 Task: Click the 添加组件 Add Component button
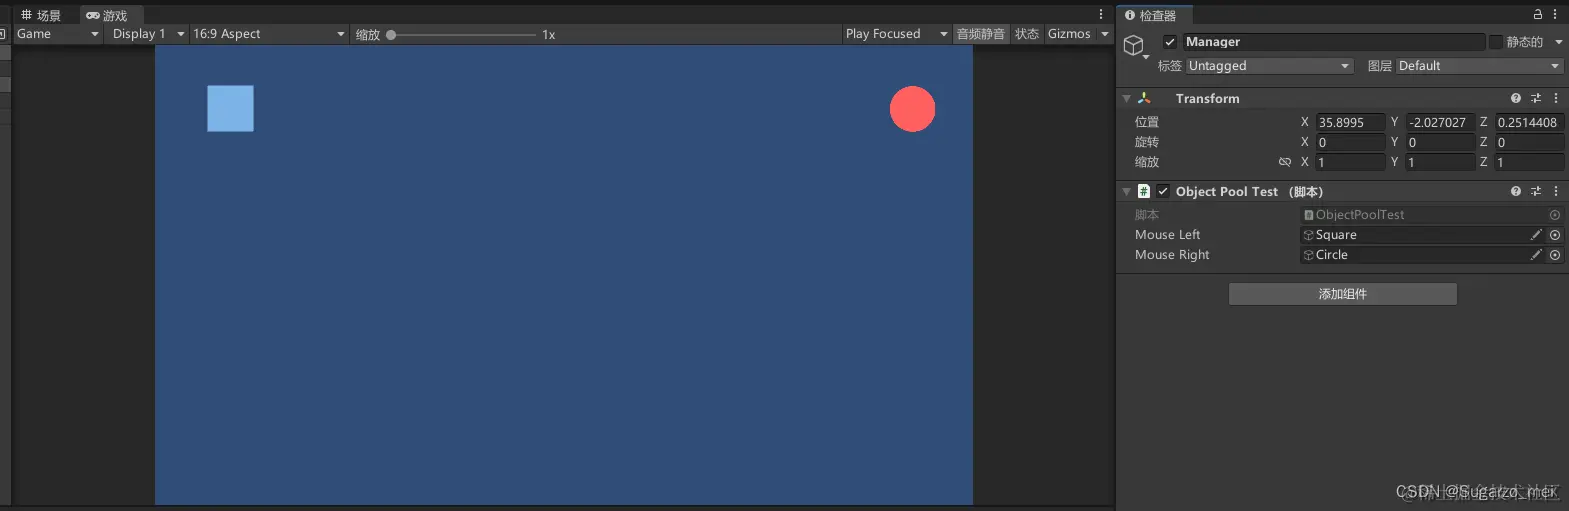point(1342,294)
